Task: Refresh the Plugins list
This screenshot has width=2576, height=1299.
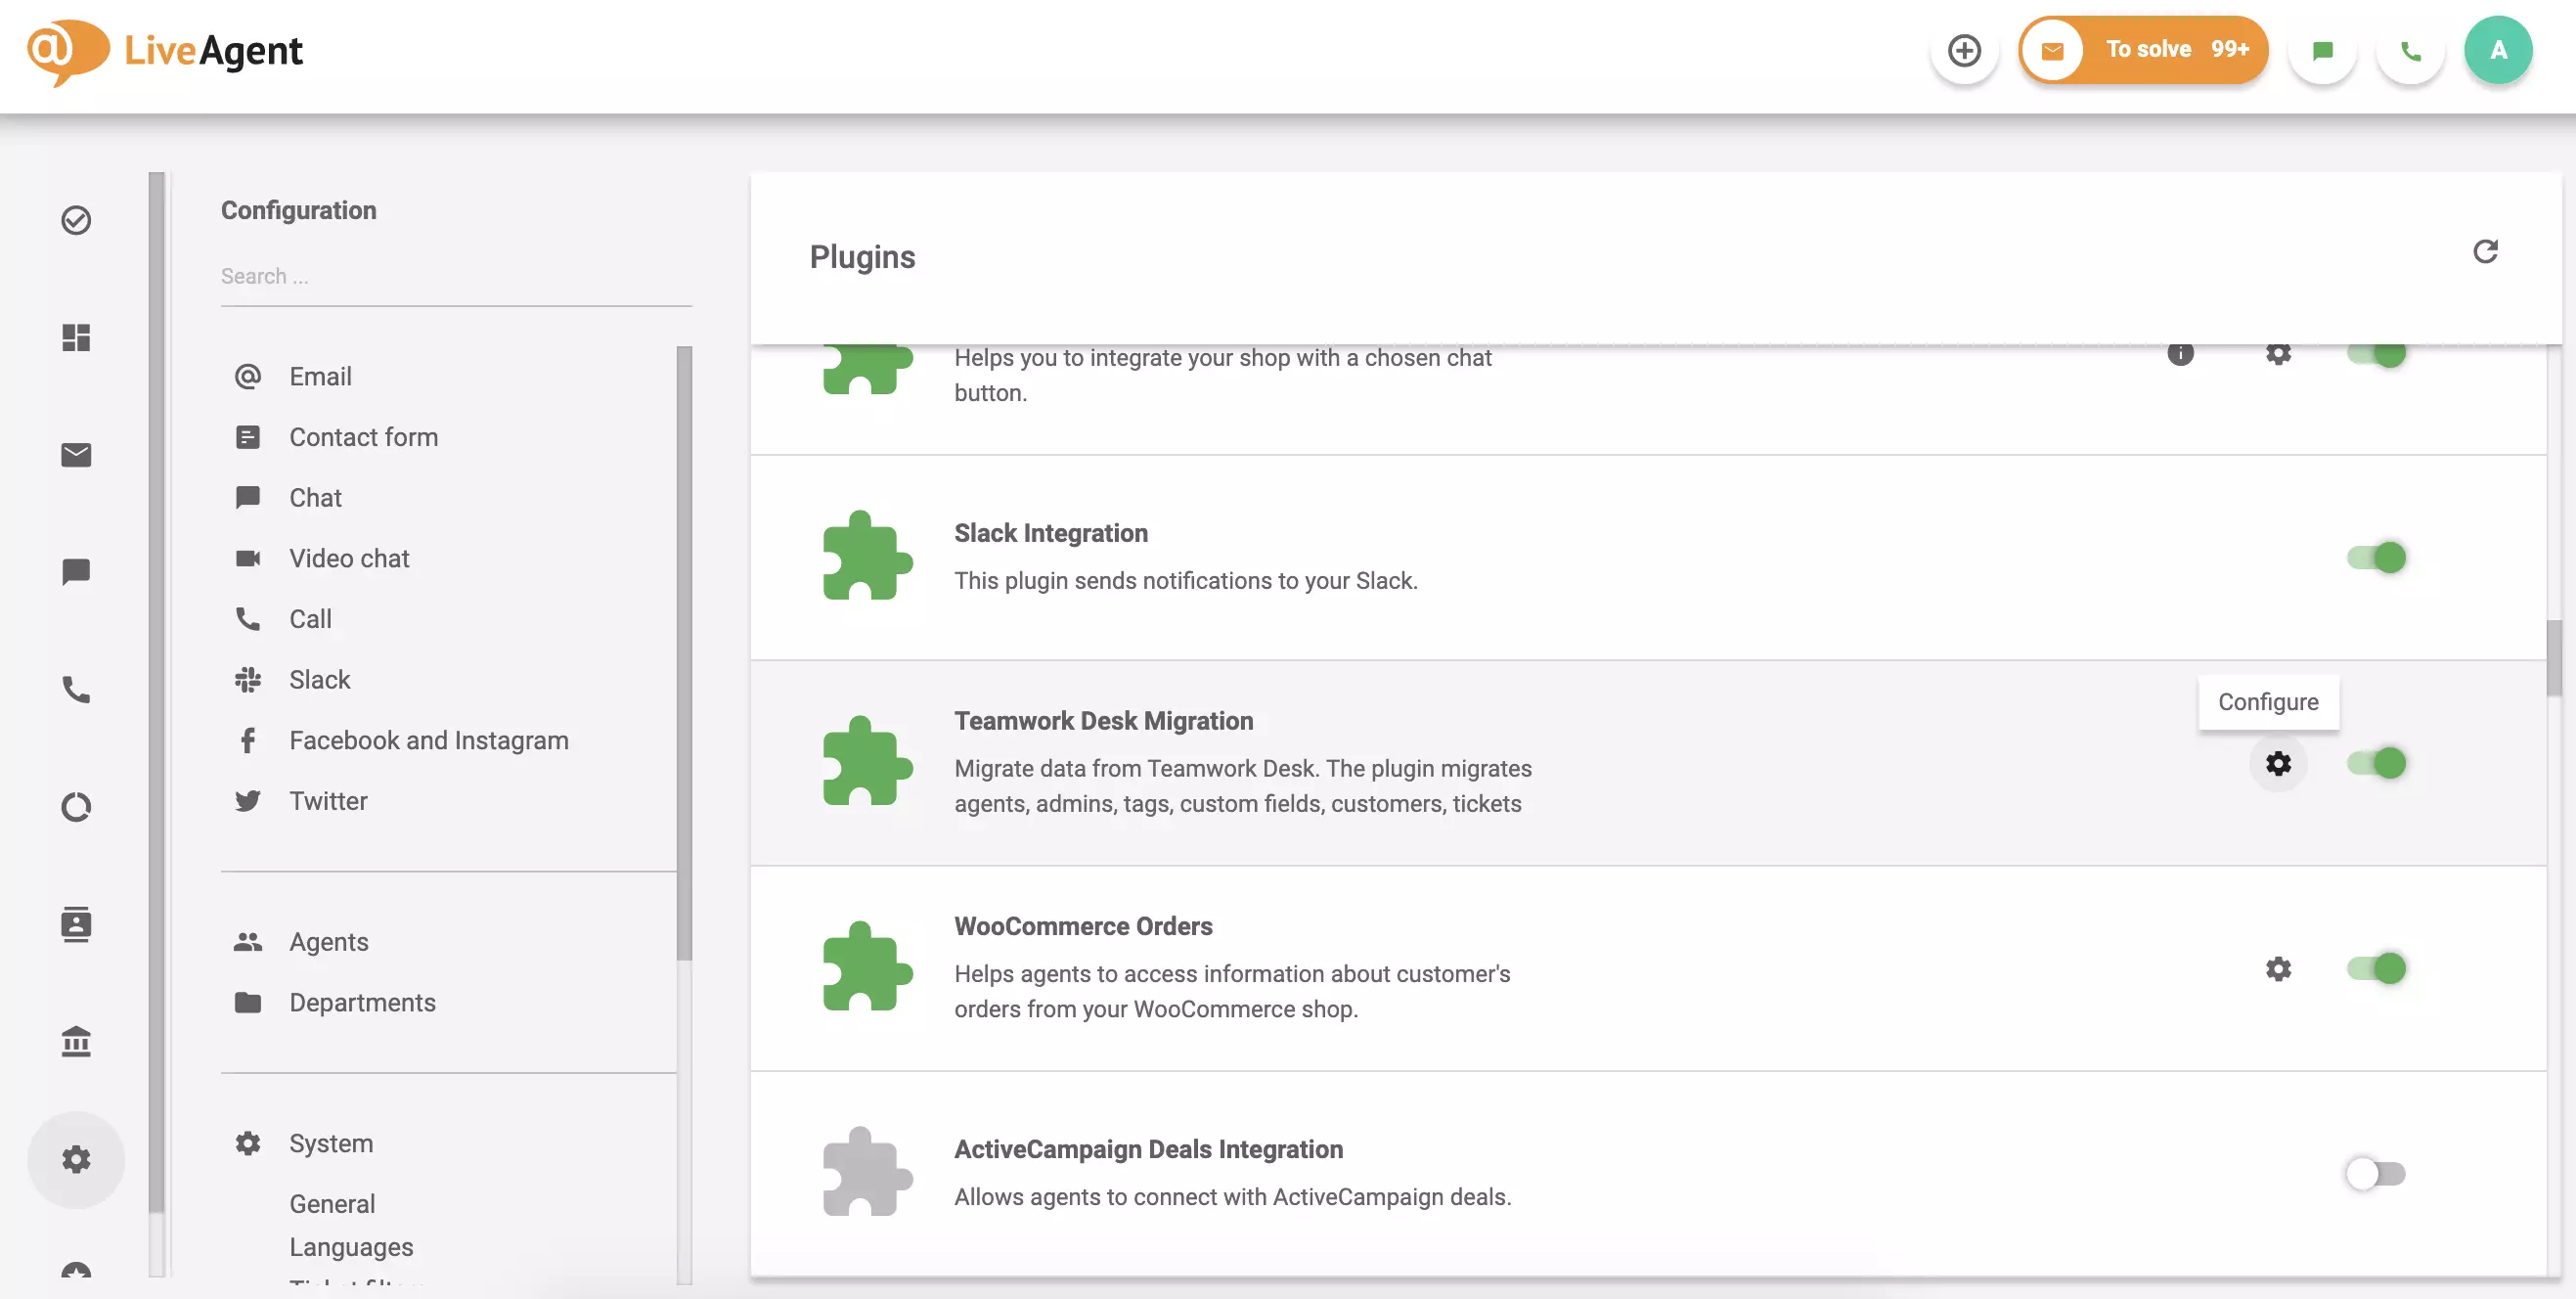Action: pos(2487,252)
